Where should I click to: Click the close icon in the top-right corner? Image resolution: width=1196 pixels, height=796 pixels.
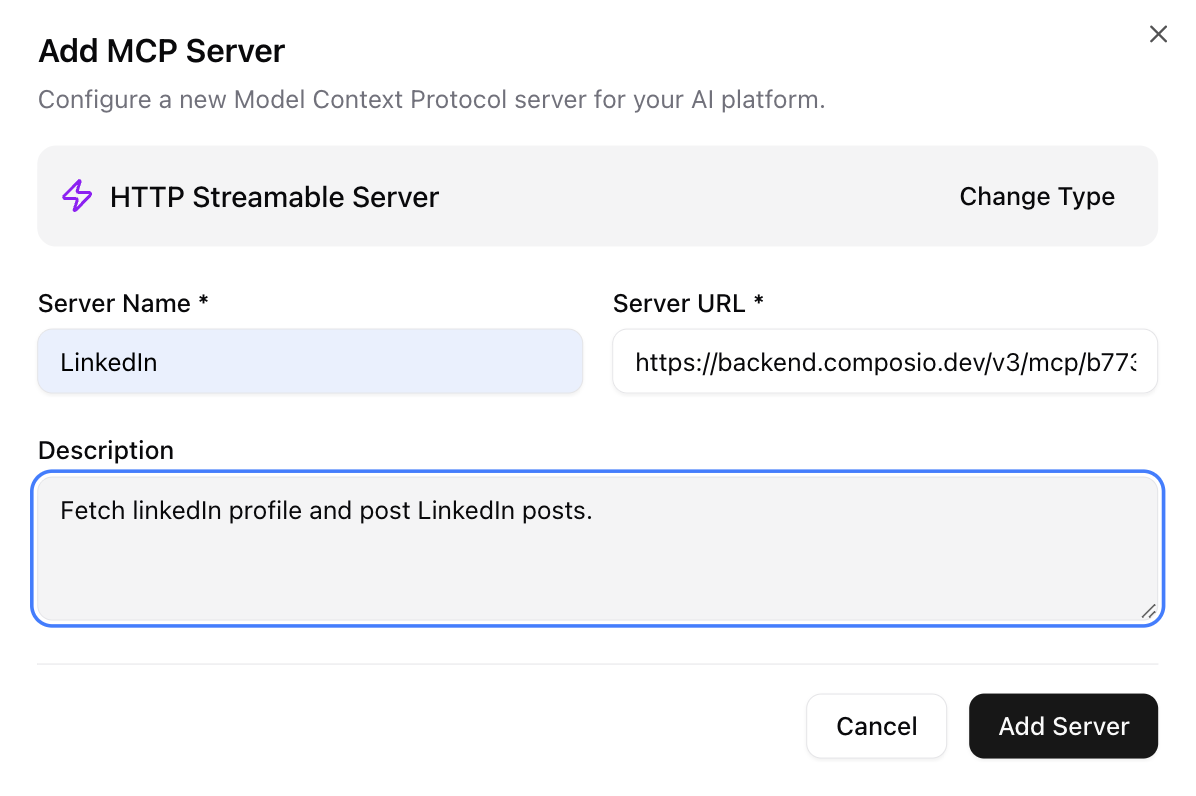pyautogui.click(x=1158, y=33)
